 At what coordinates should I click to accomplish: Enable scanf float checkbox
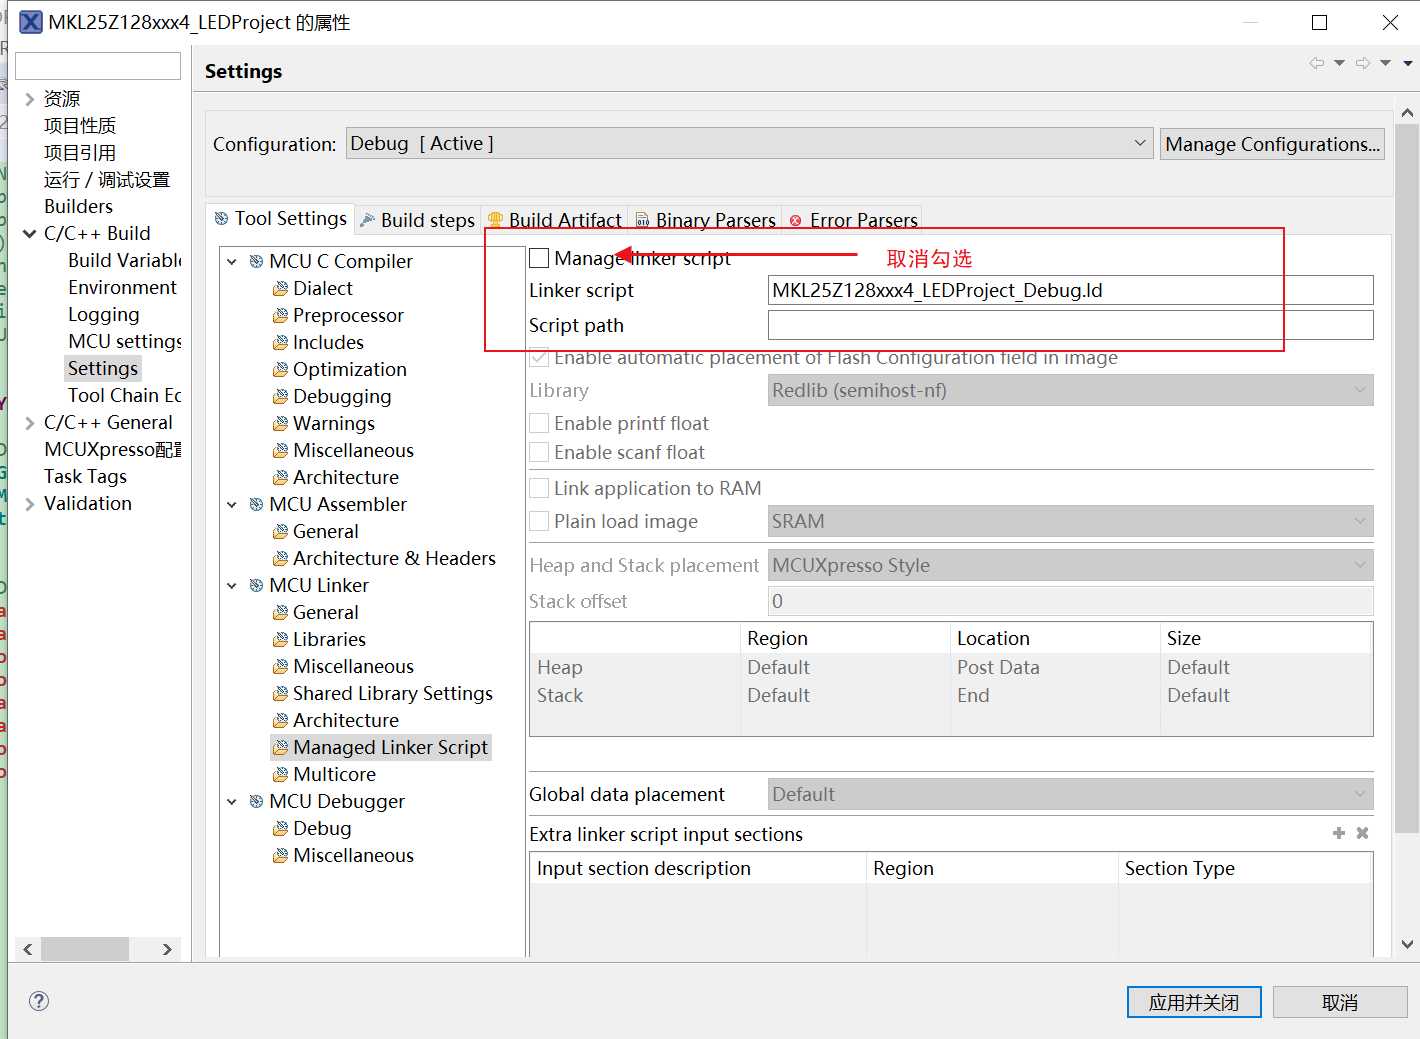point(539,452)
